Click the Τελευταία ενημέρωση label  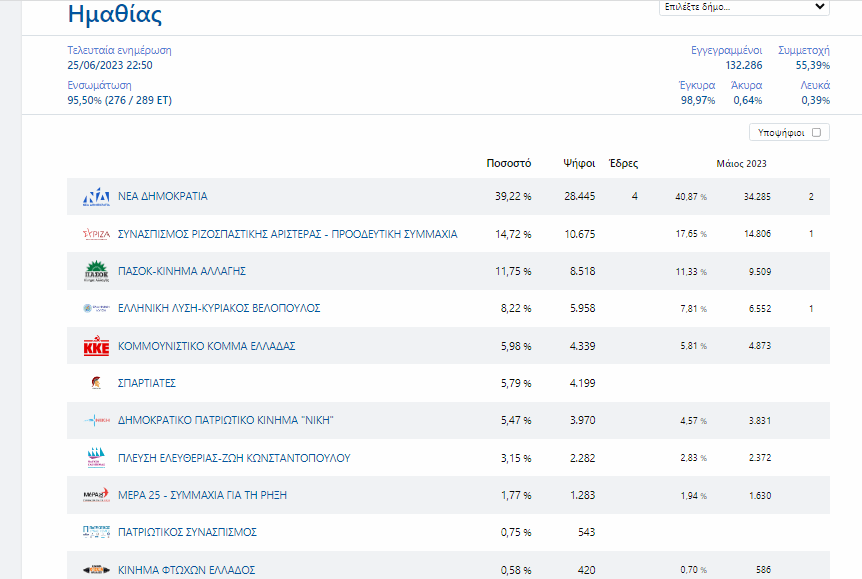[119, 51]
